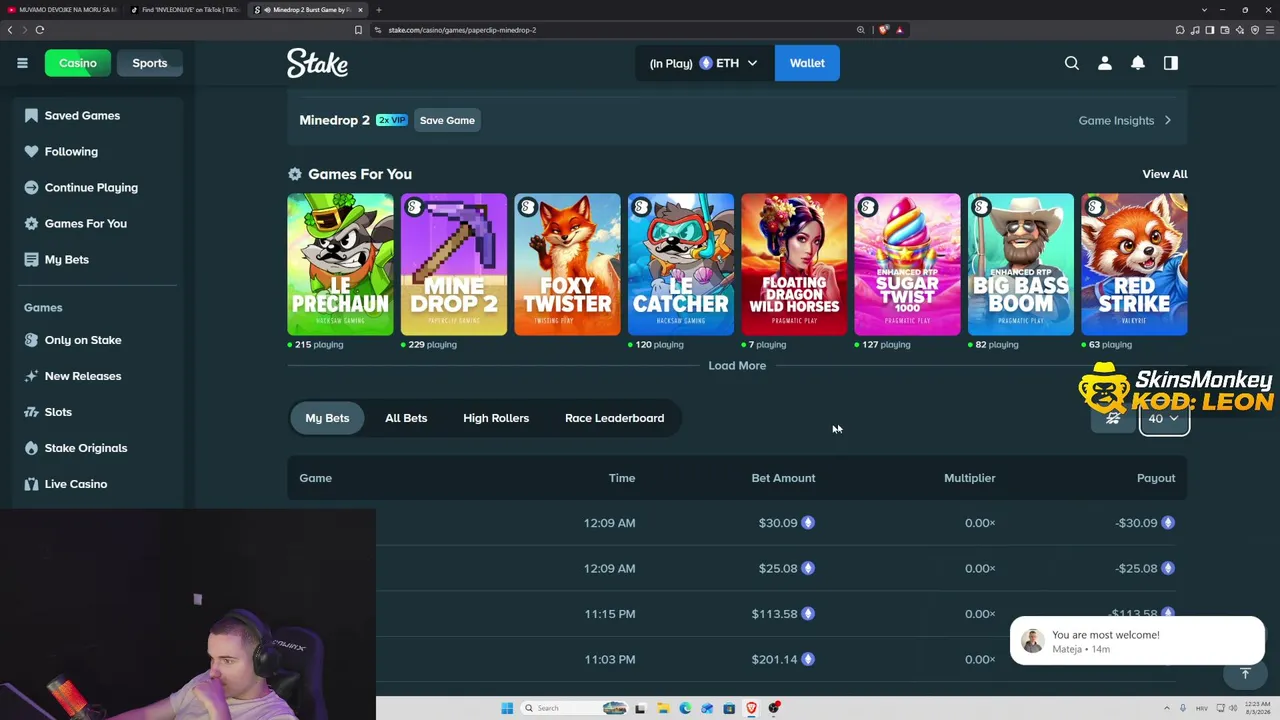The image size is (1280, 720).
Task: Click the Brave browser taskbar icon
Action: tap(752, 708)
